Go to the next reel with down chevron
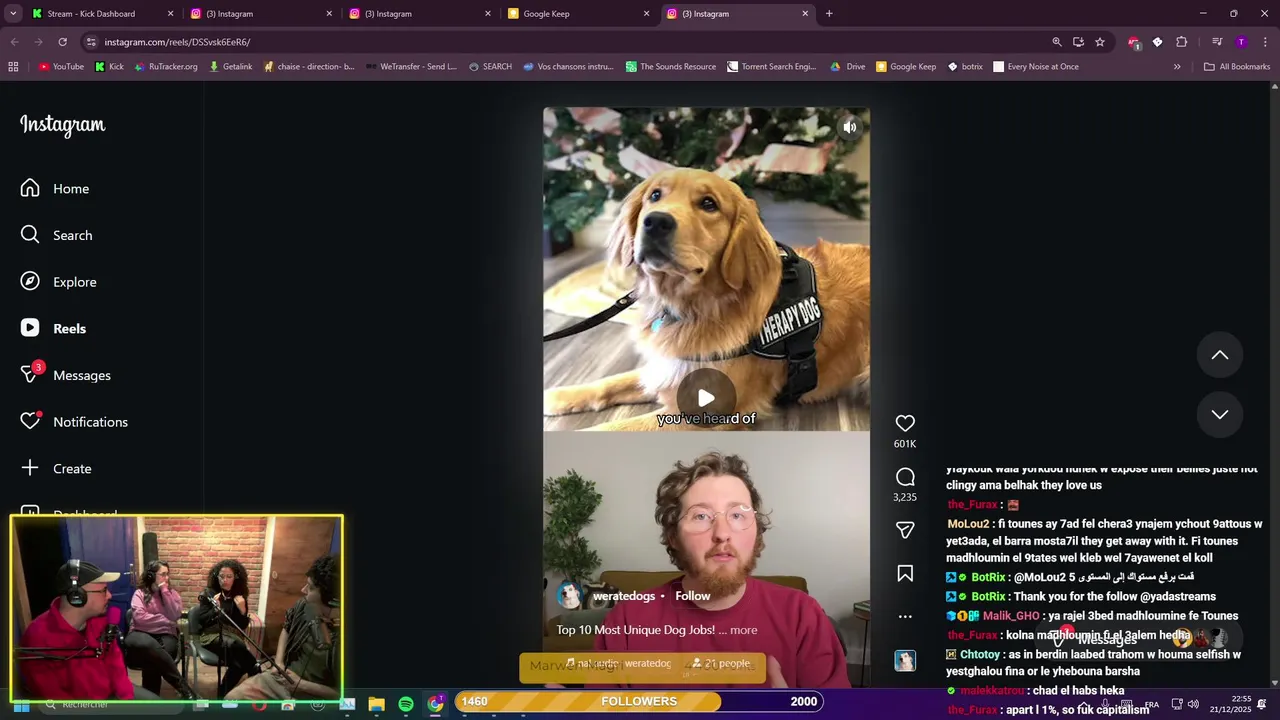This screenshot has height=720, width=1280. click(1220, 414)
